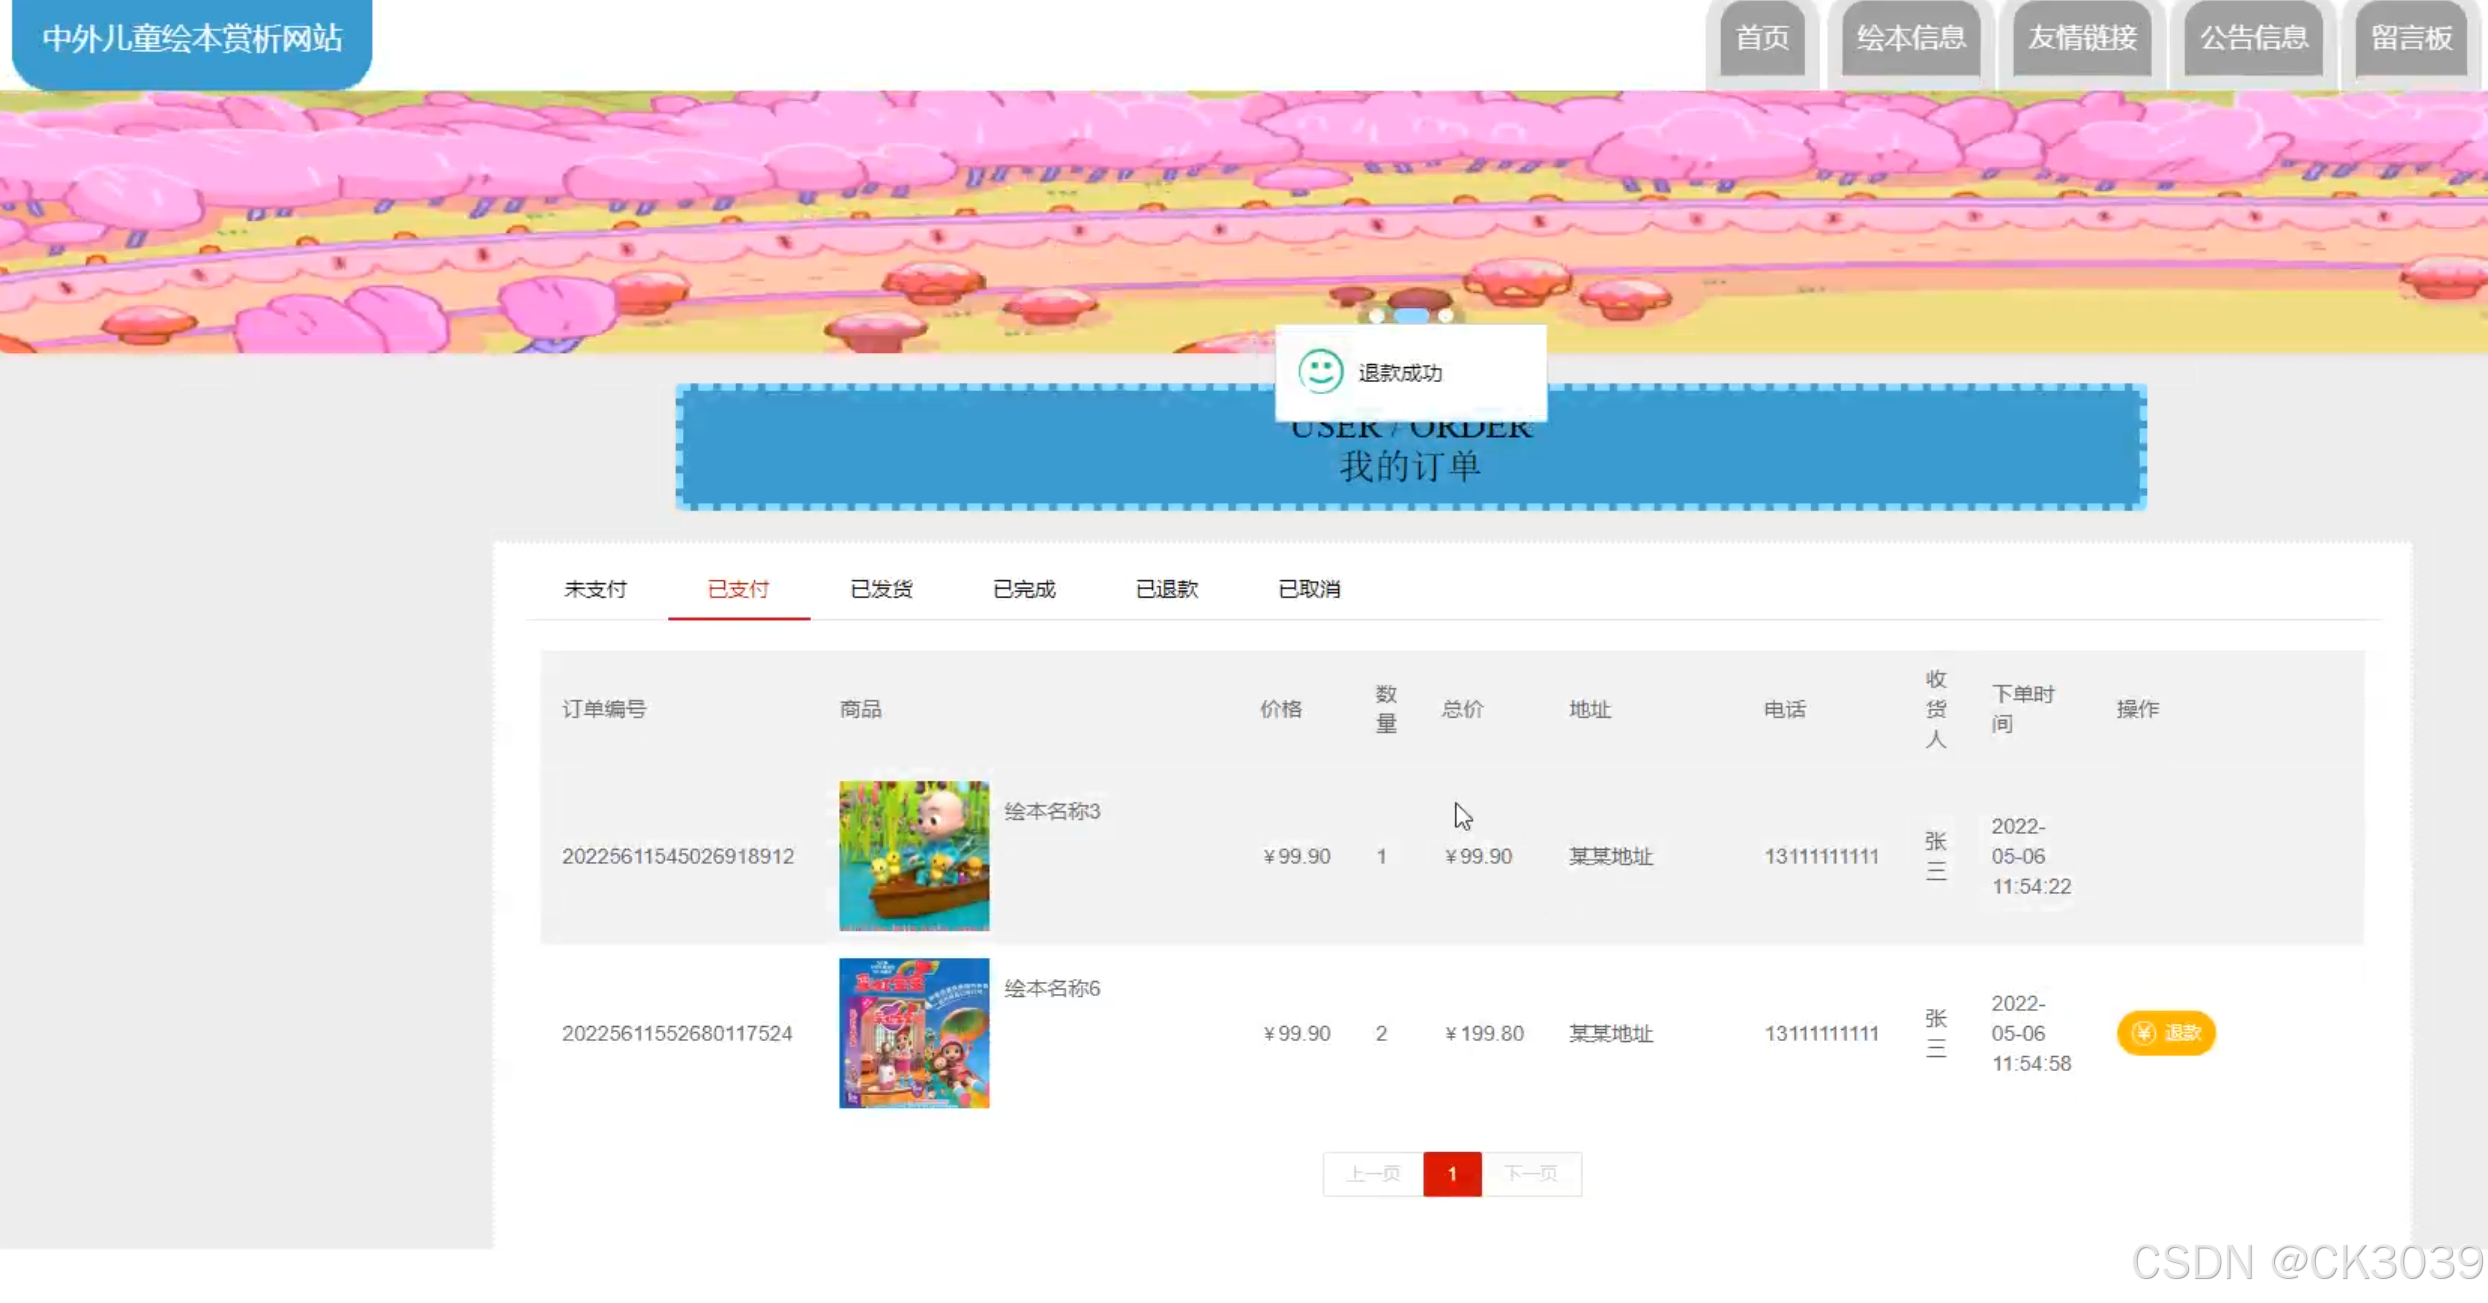Click the 绘本名称6 book cover thumbnail
The image size is (2488, 1303).
(914, 1032)
